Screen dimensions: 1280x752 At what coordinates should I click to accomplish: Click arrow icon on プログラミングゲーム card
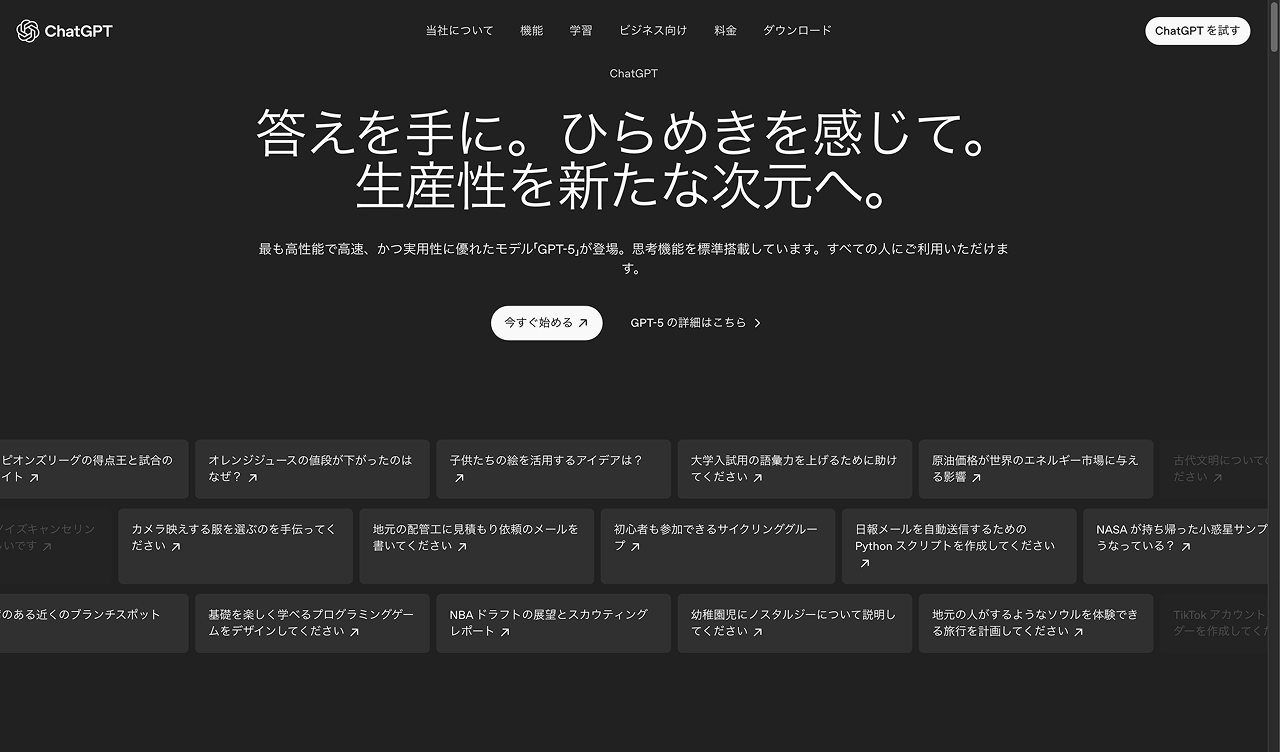354,632
